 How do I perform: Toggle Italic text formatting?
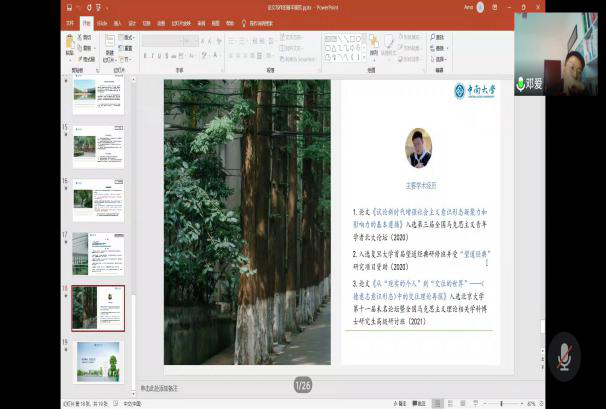(154, 56)
